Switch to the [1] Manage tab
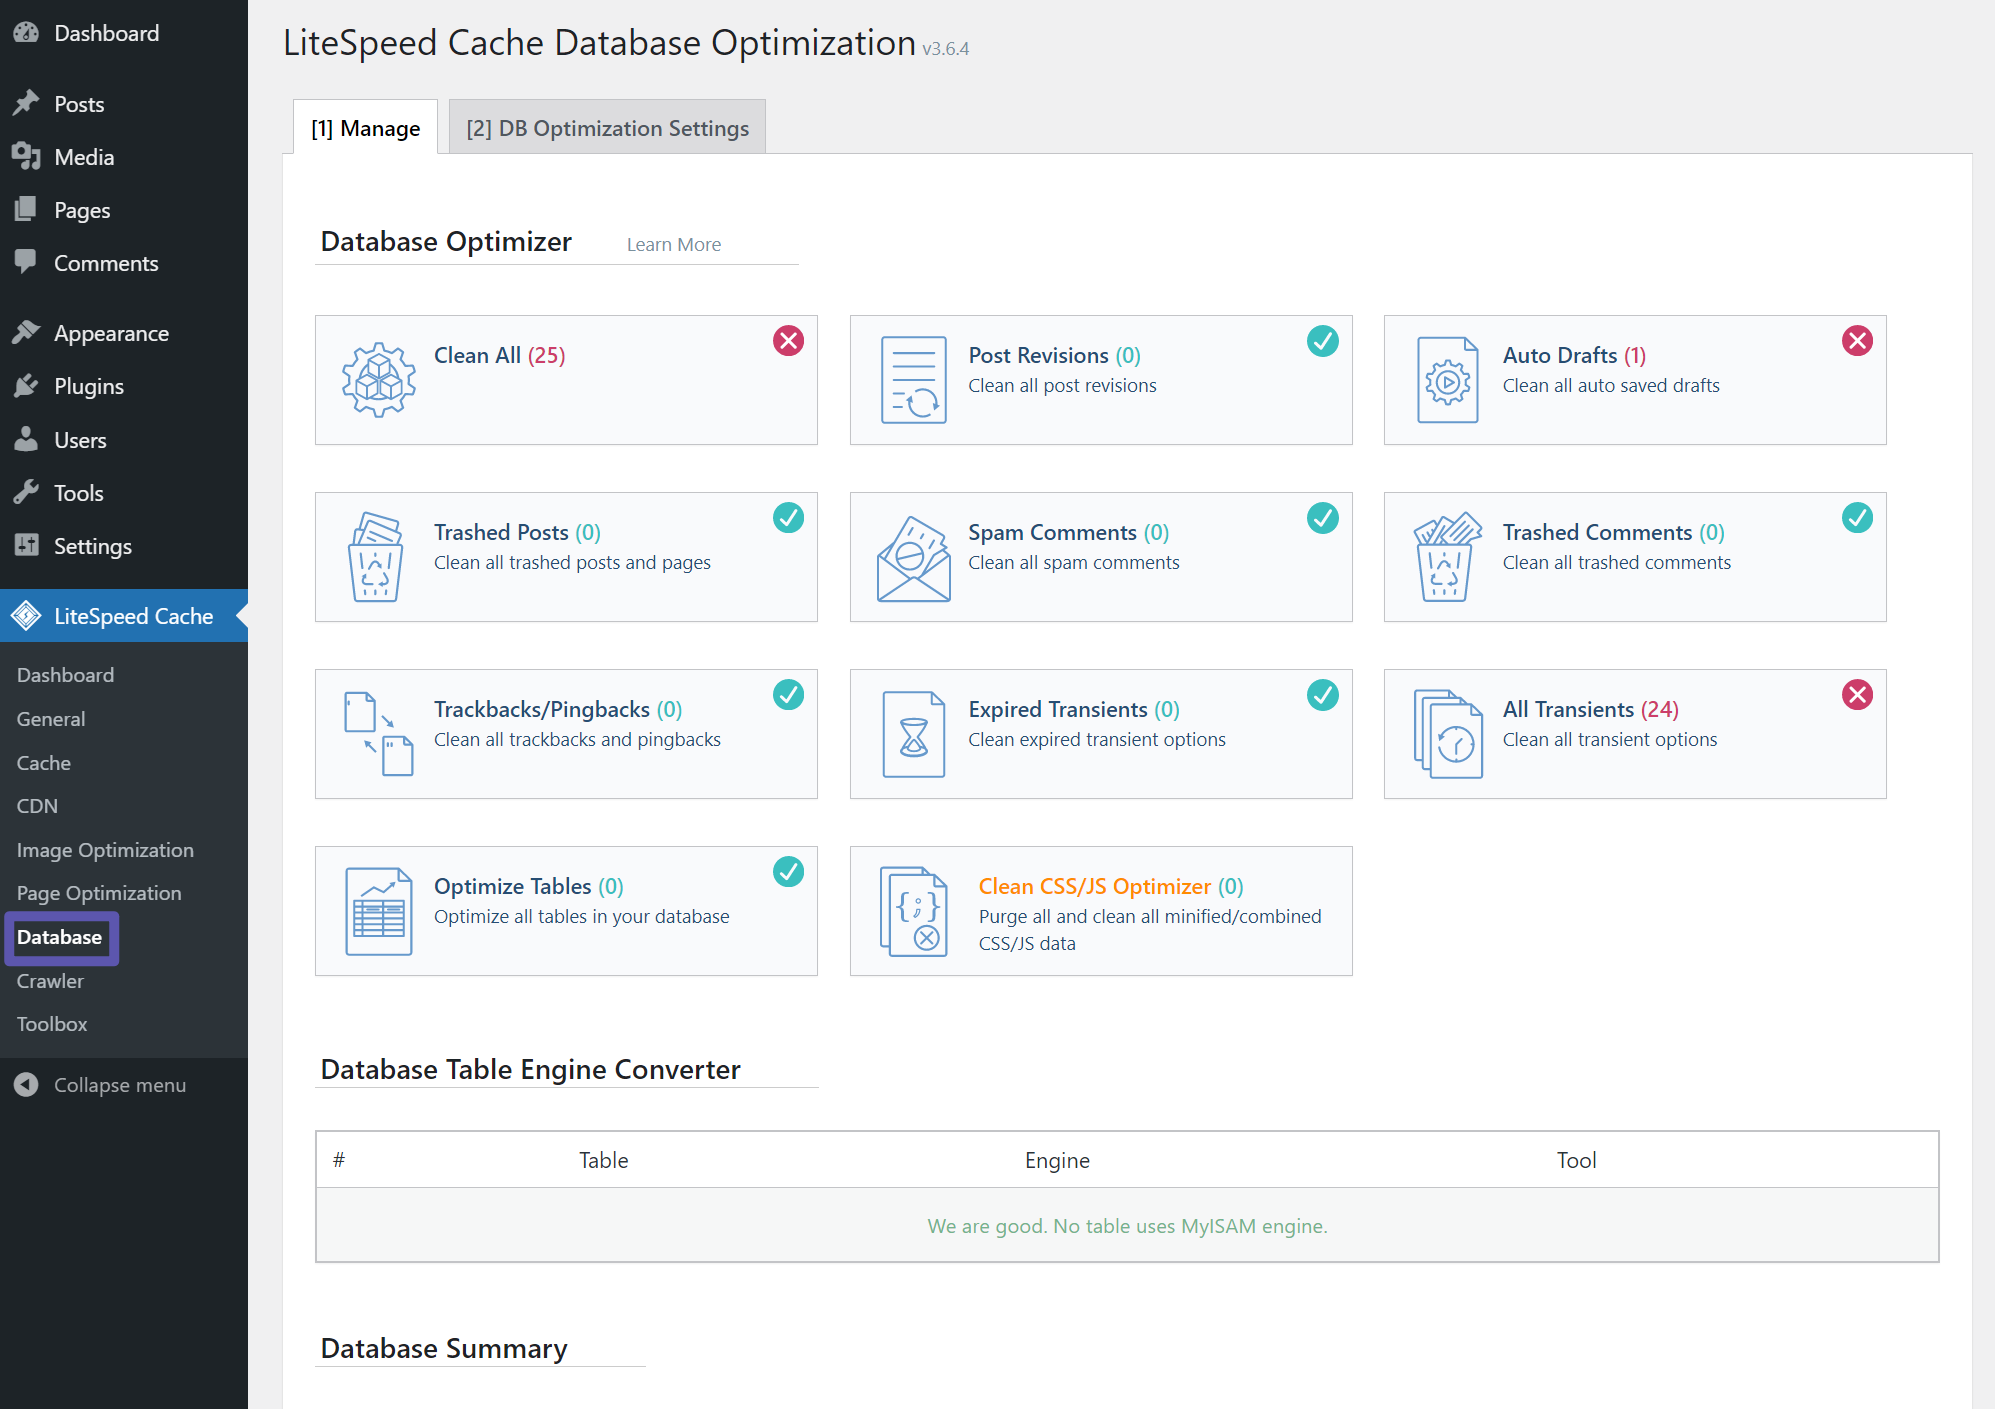The image size is (1995, 1409). [x=365, y=127]
